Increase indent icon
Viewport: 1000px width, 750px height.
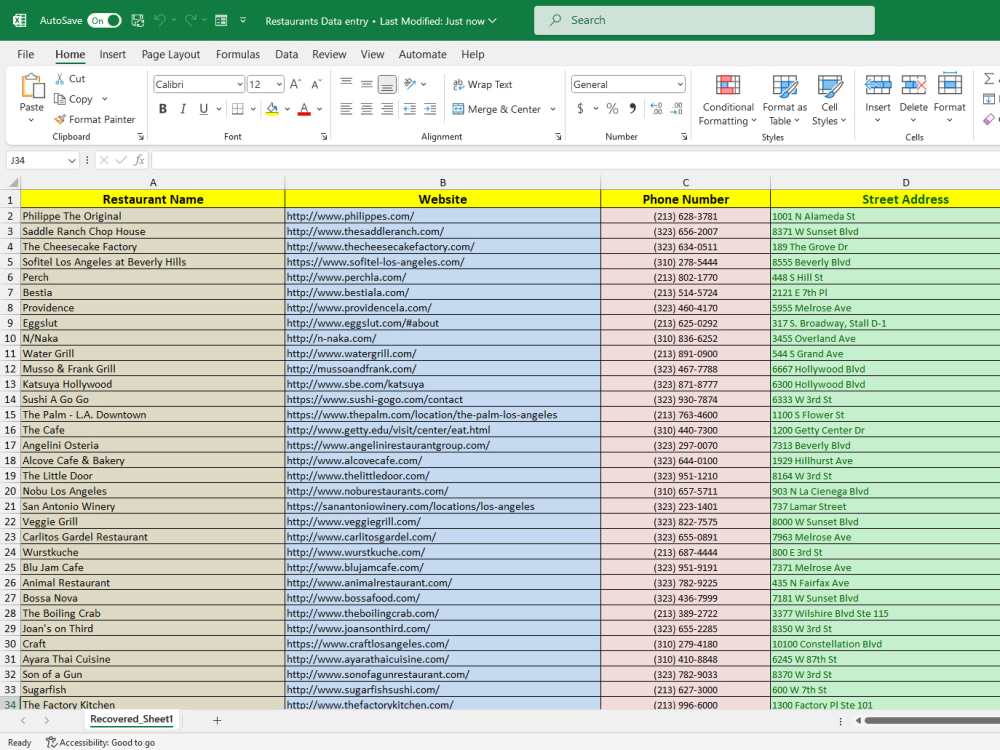pos(430,109)
